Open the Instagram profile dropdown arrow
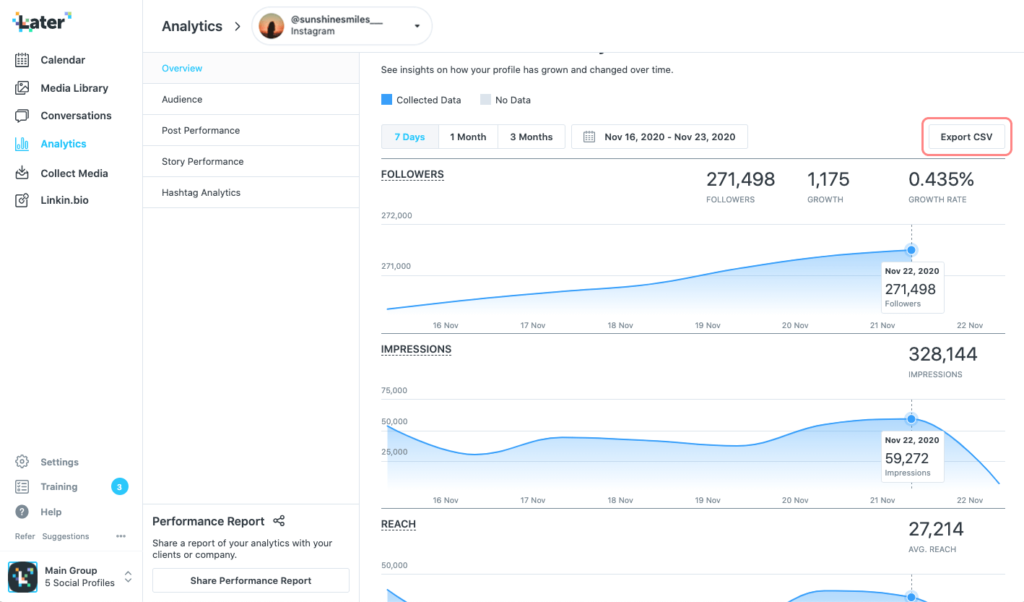Viewport: 1024px width, 602px height. coord(417,26)
